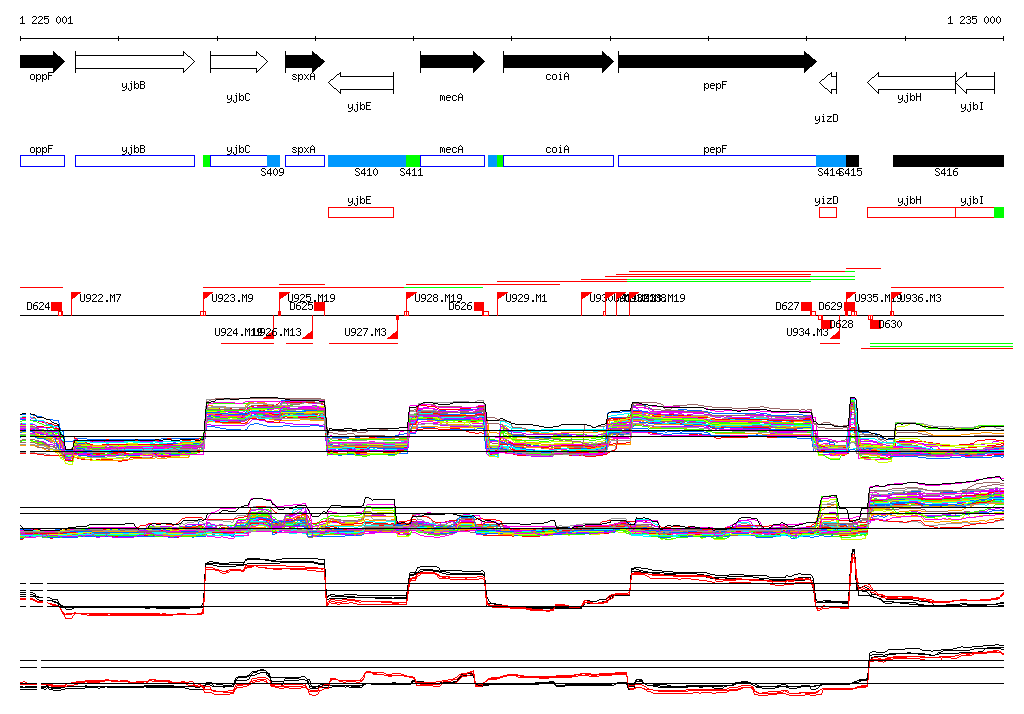The image size is (1024, 714).
Task: Select the U922.M7 red flag marker
Action: [75, 297]
